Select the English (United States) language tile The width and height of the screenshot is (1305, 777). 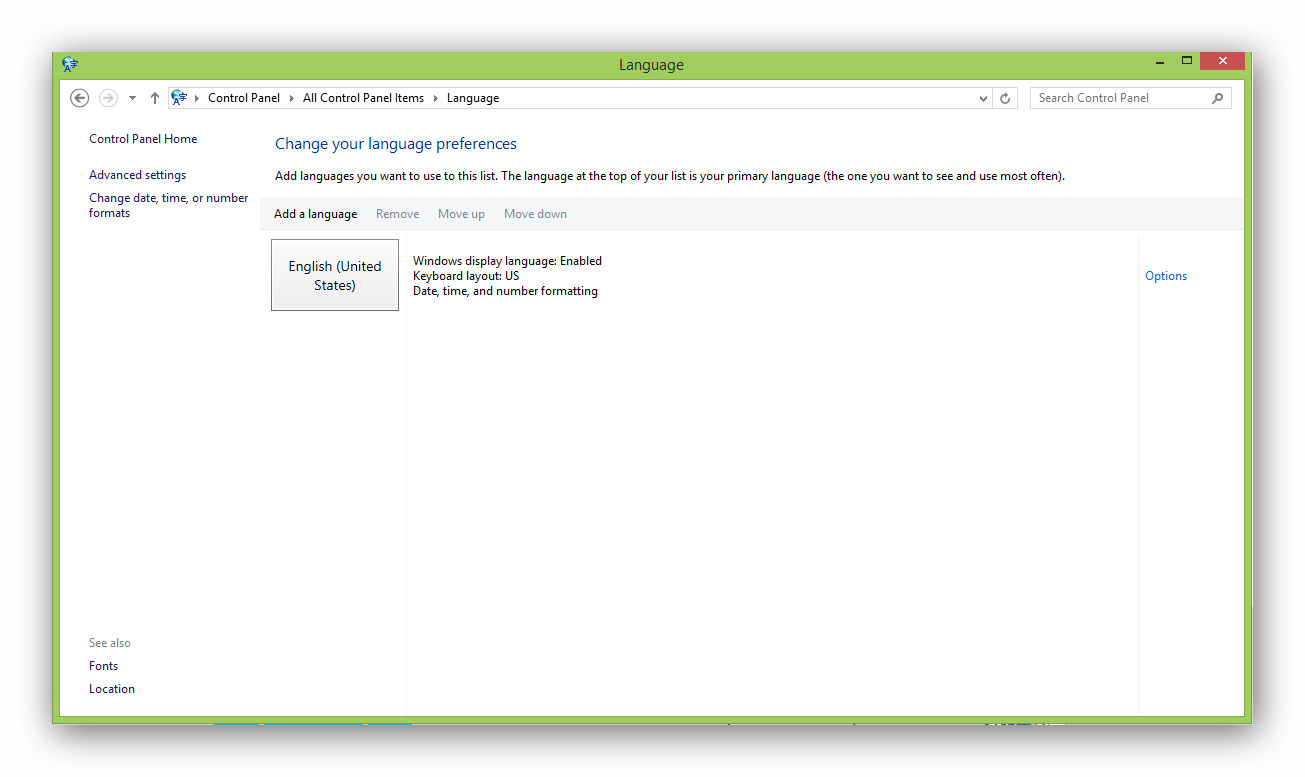(x=335, y=275)
